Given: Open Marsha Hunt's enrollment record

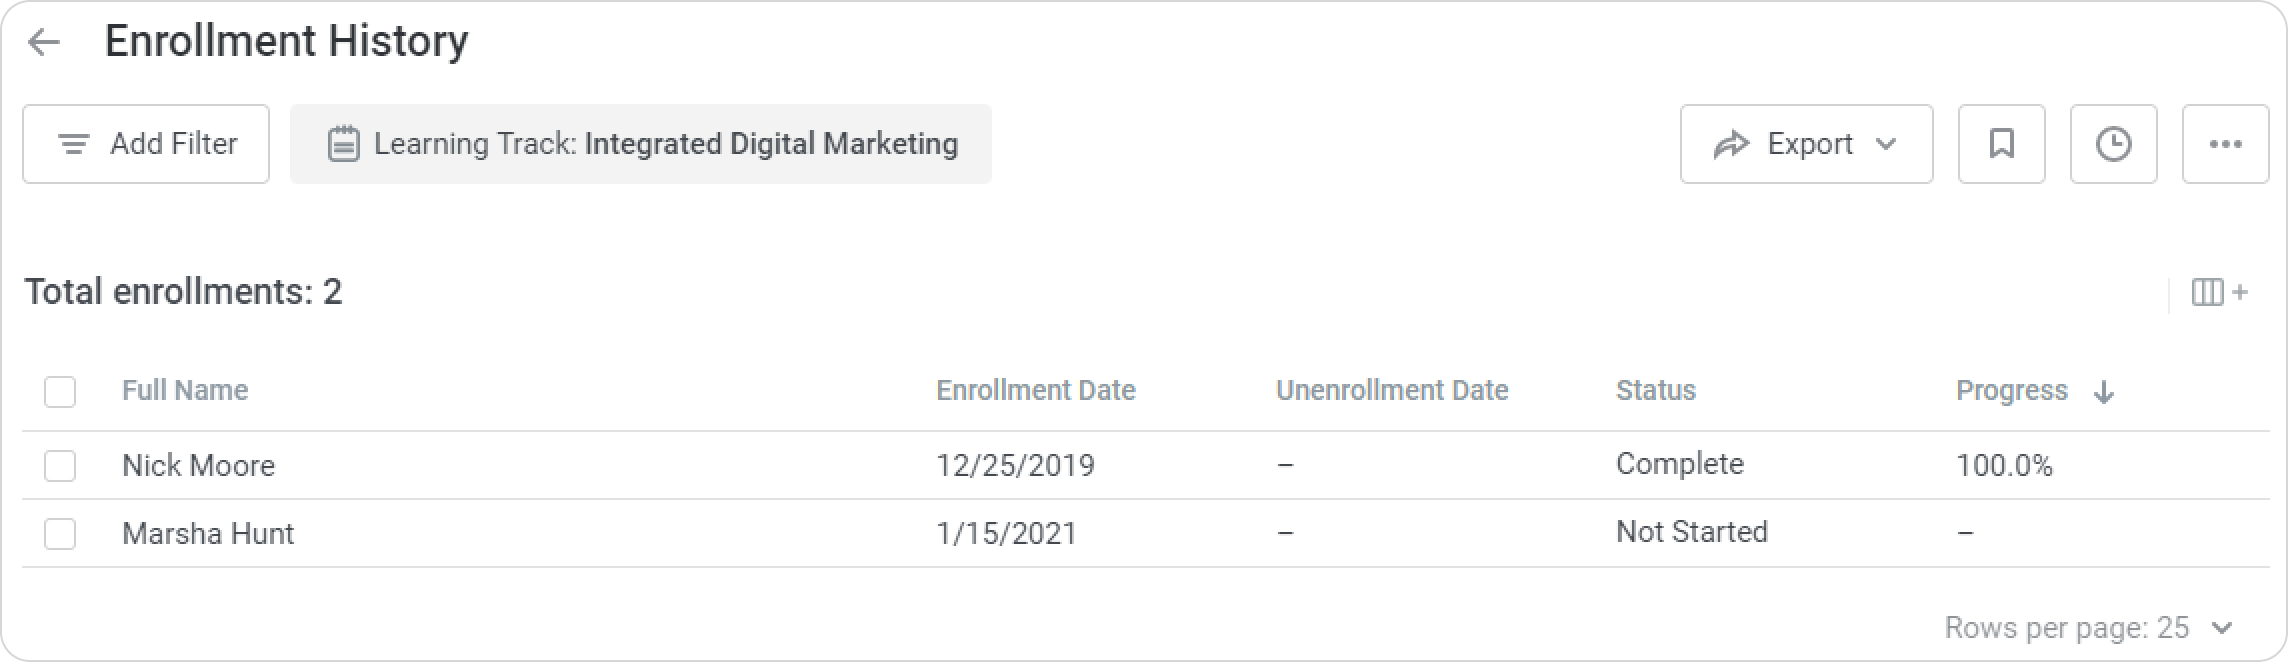Looking at the screenshot, I should [x=208, y=533].
